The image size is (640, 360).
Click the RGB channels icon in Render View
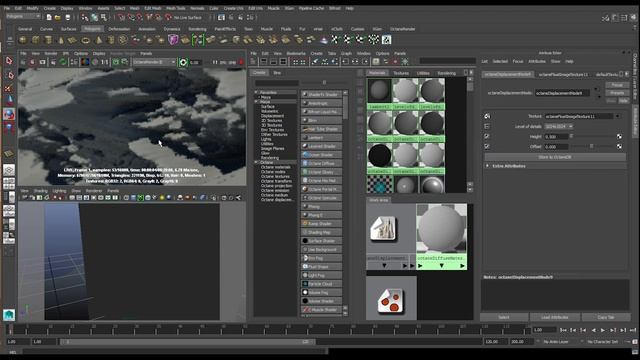tap(84, 62)
